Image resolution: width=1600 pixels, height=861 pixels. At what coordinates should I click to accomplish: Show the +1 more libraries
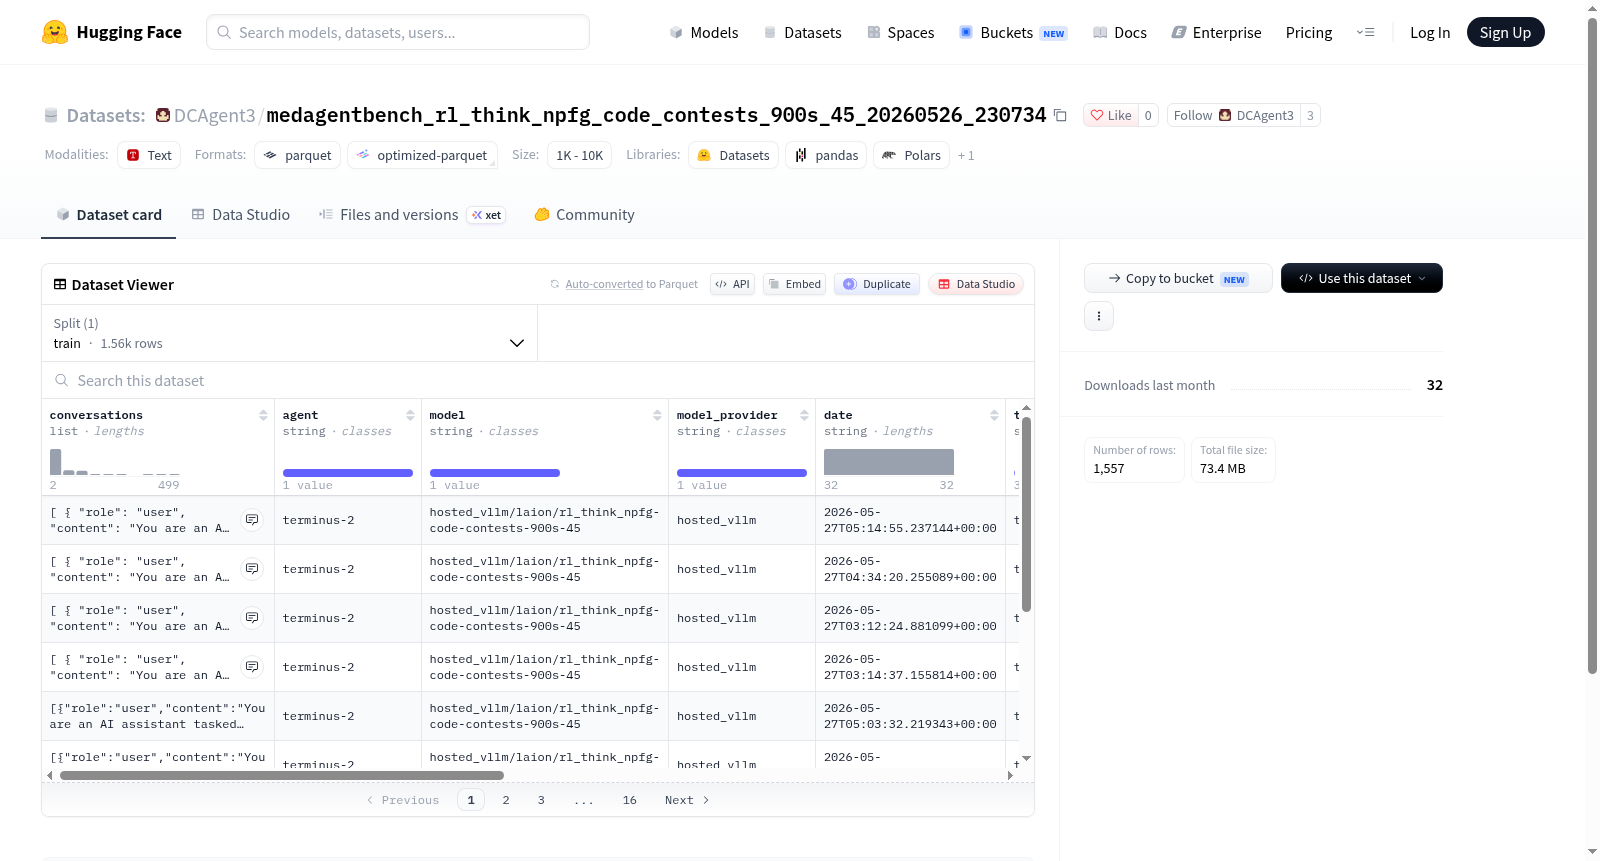tap(966, 156)
